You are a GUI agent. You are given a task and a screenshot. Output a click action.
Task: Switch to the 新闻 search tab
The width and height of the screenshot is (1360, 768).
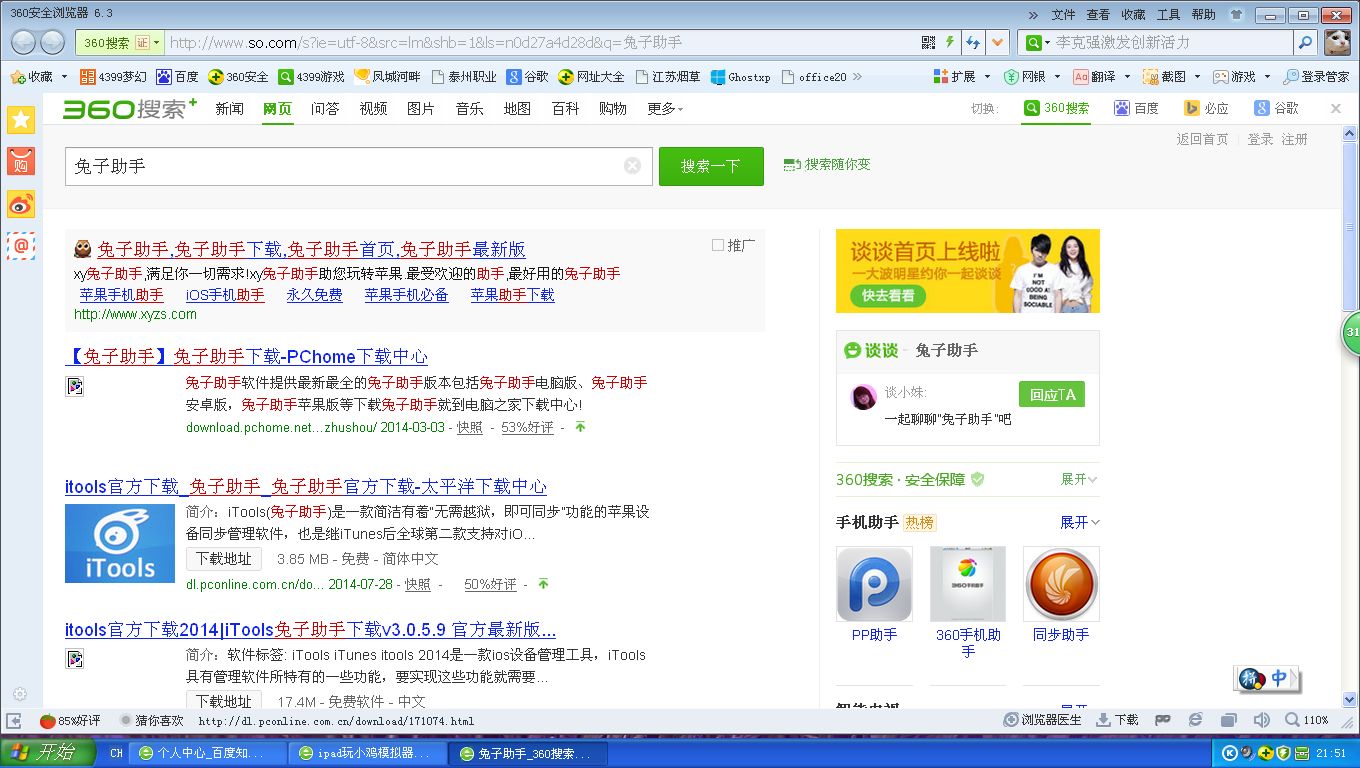(229, 109)
